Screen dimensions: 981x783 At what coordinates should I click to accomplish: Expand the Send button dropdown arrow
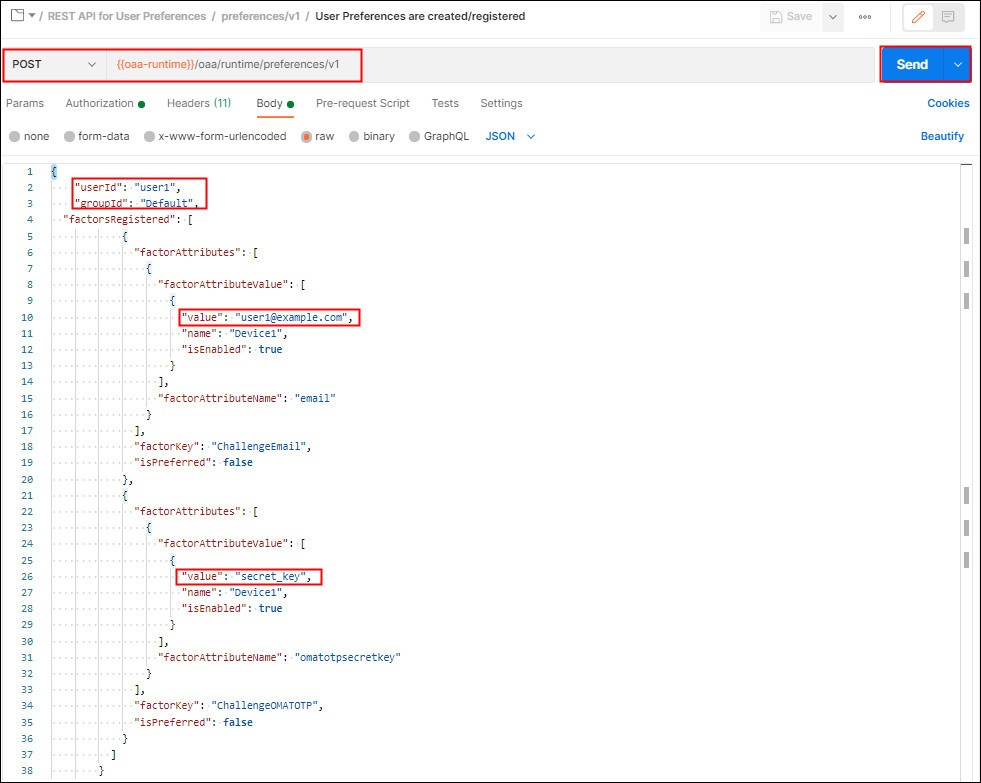point(957,64)
